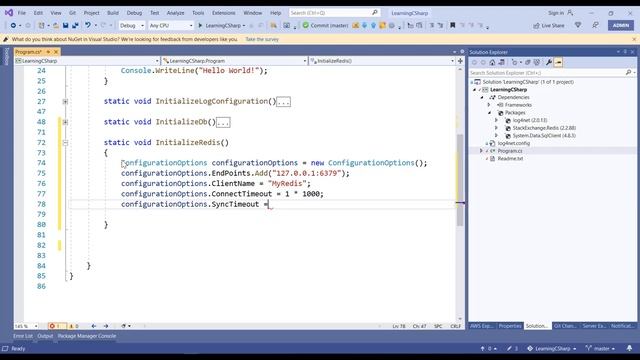This screenshot has height=360, width=640.
Task: Switch to the Properties panel tab
Action: 510,326
